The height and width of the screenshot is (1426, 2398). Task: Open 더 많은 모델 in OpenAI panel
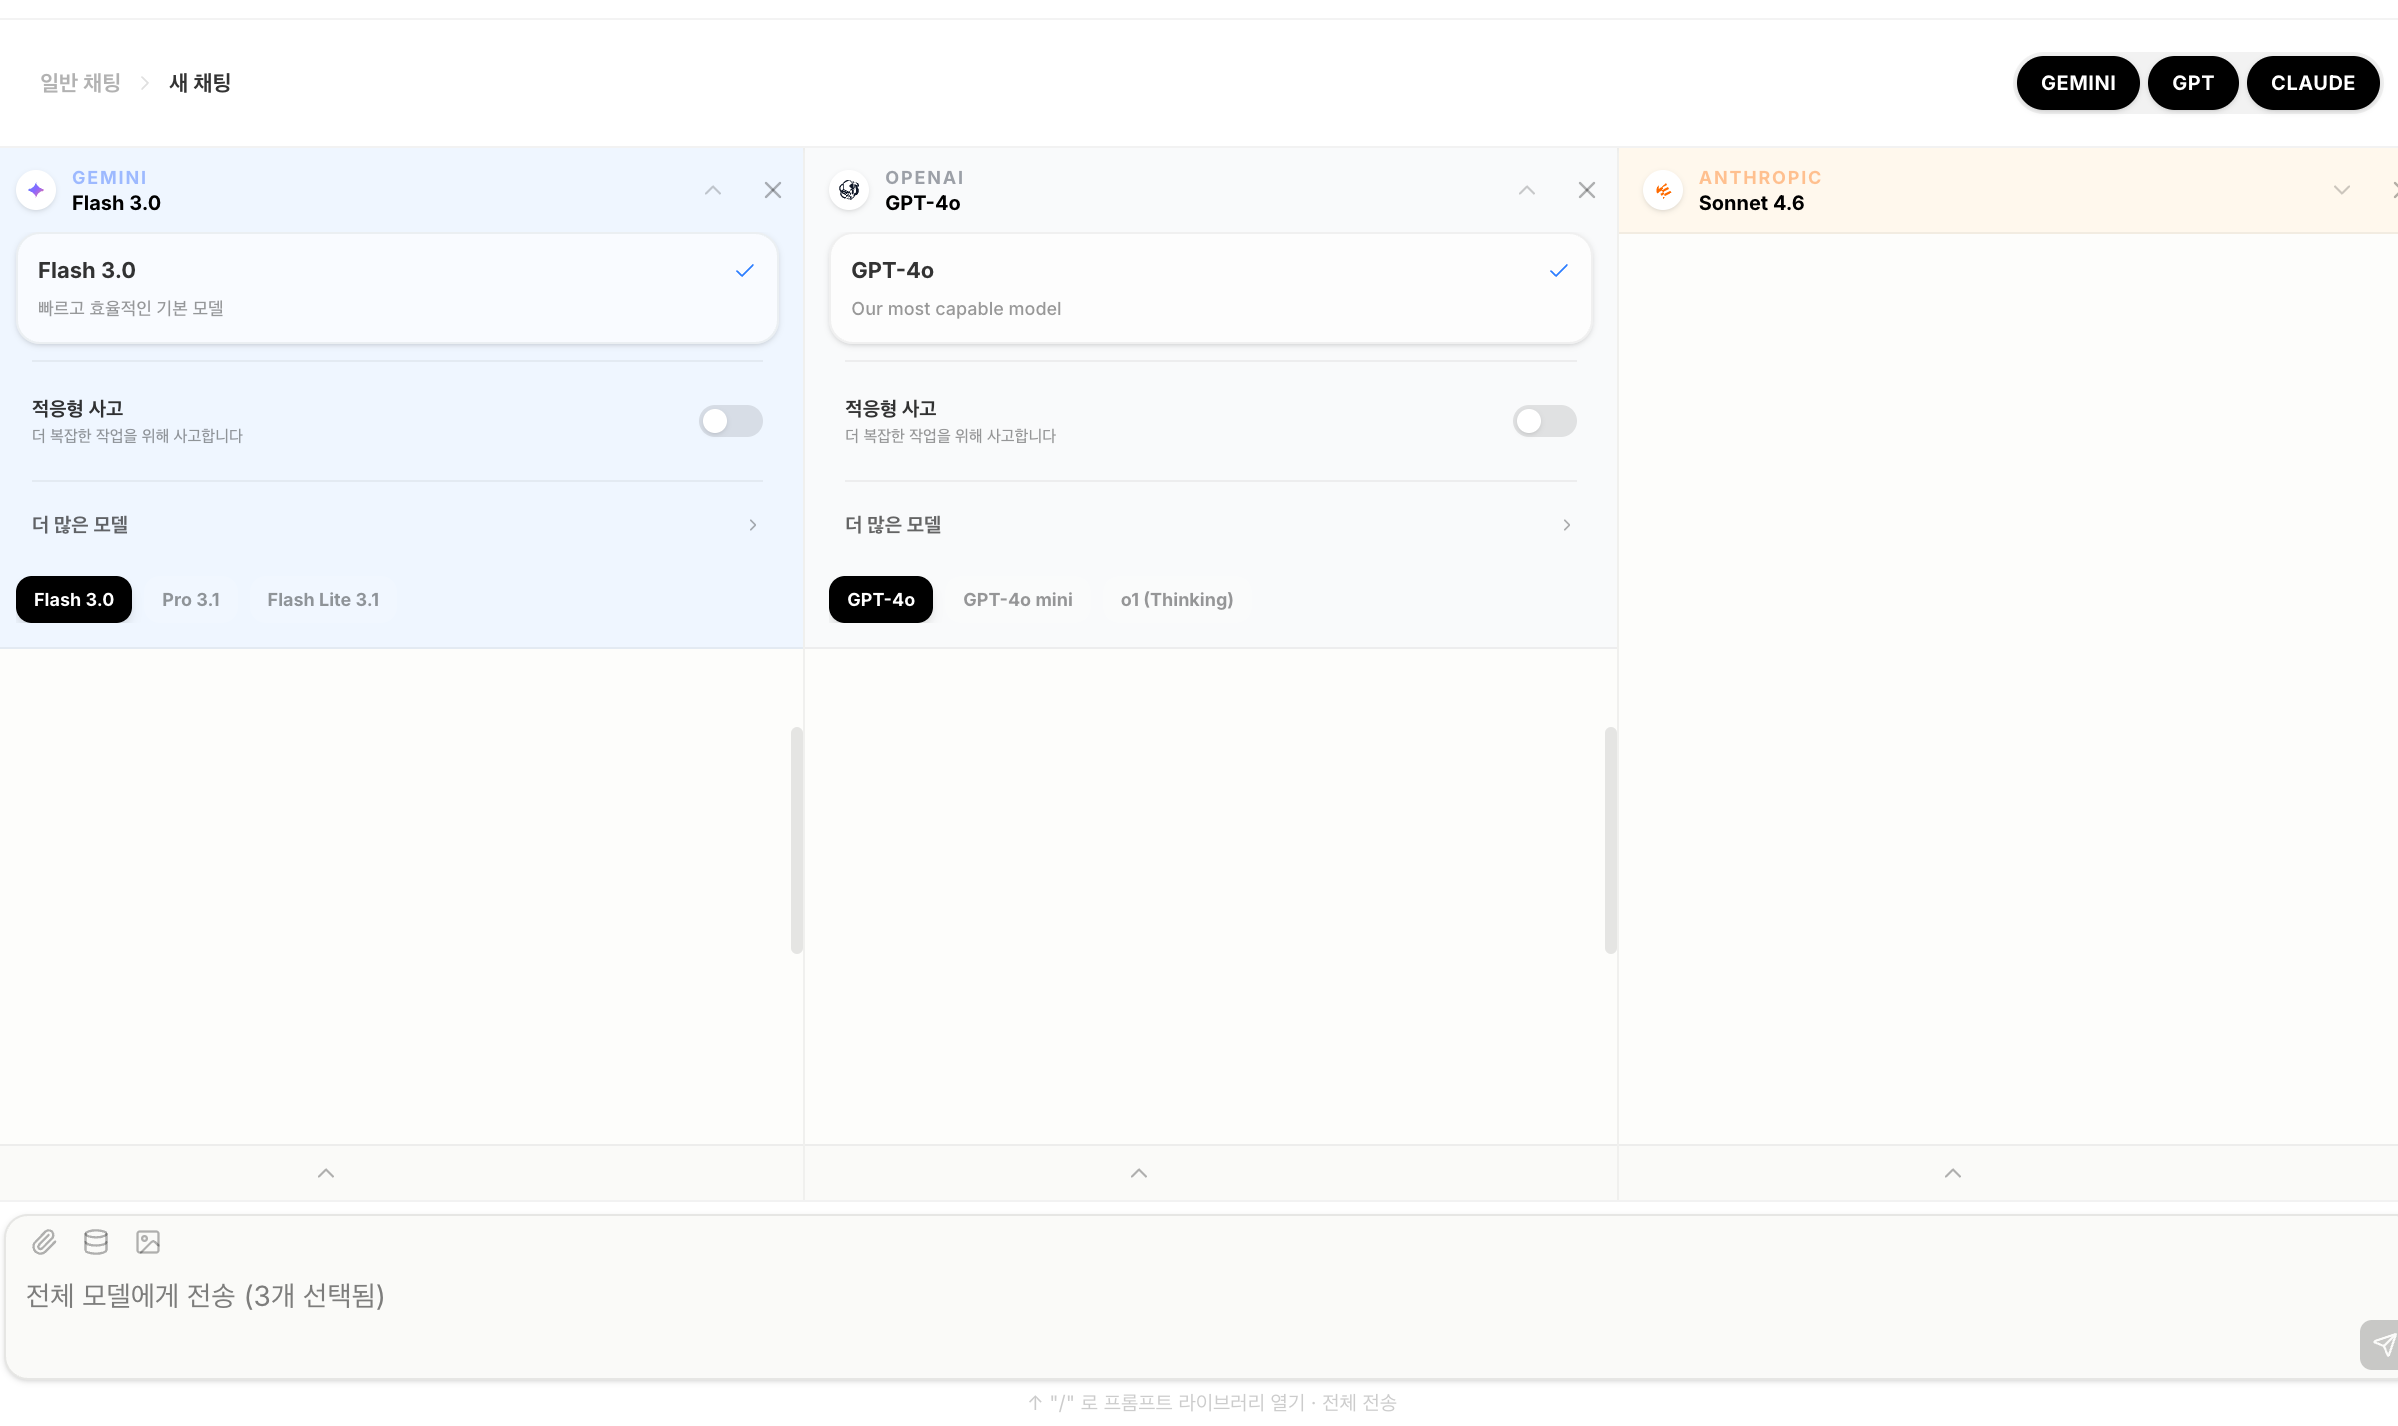tap(1211, 525)
